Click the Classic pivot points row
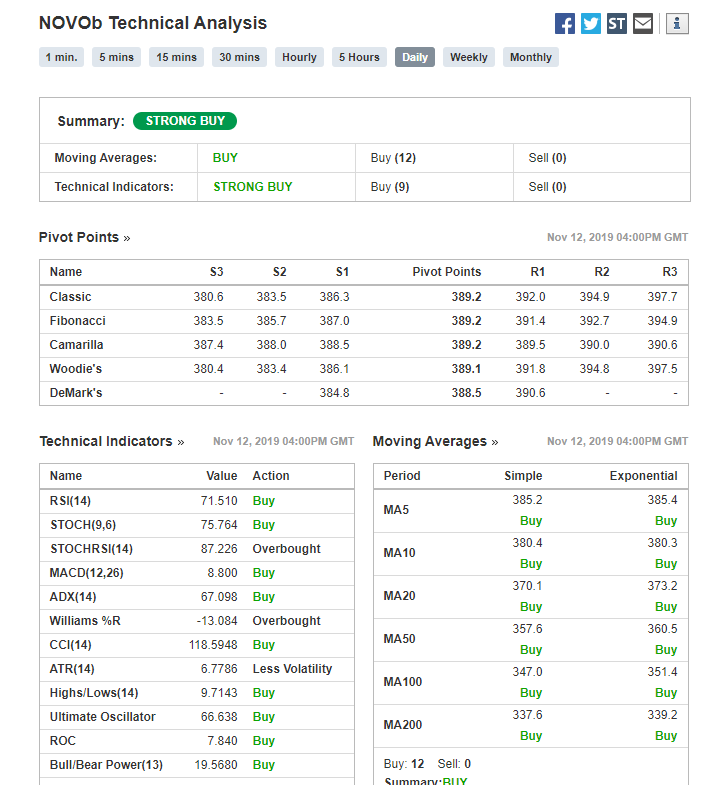This screenshot has width=706, height=785. [x=364, y=297]
